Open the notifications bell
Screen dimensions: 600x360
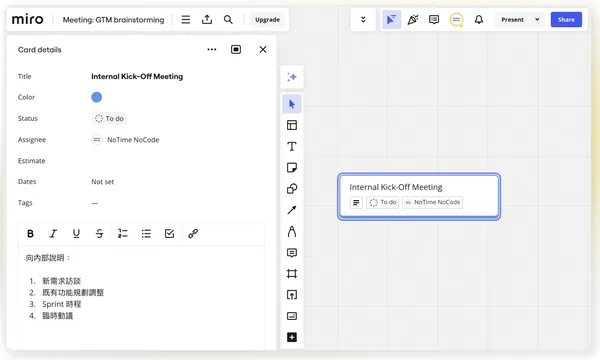coord(479,20)
